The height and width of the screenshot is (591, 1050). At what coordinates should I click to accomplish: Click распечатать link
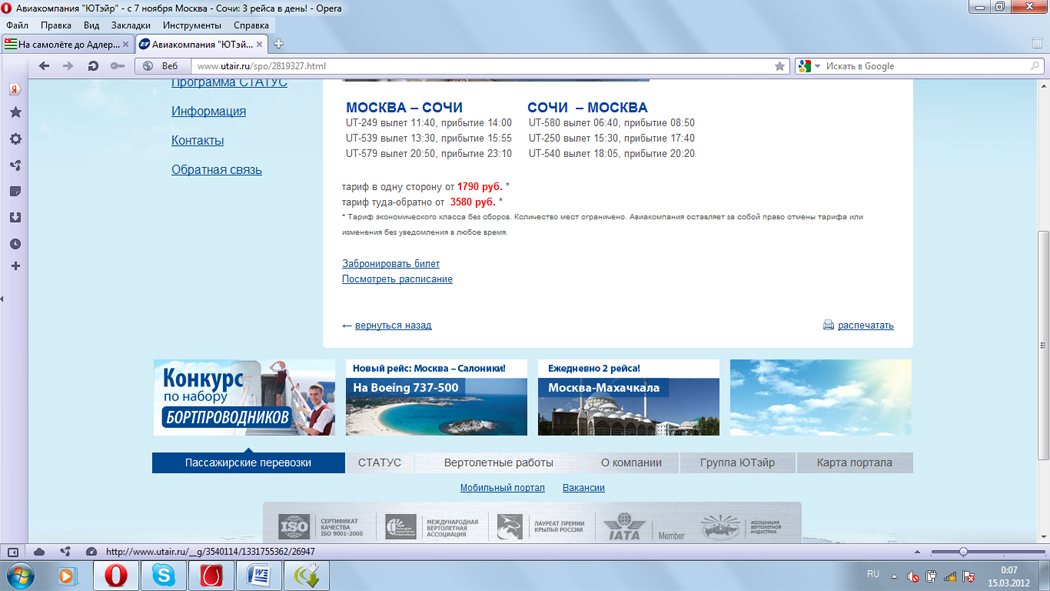click(x=865, y=325)
